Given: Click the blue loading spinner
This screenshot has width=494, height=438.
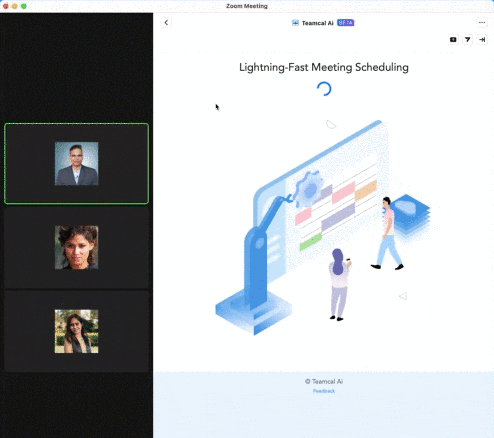Looking at the screenshot, I should point(324,89).
